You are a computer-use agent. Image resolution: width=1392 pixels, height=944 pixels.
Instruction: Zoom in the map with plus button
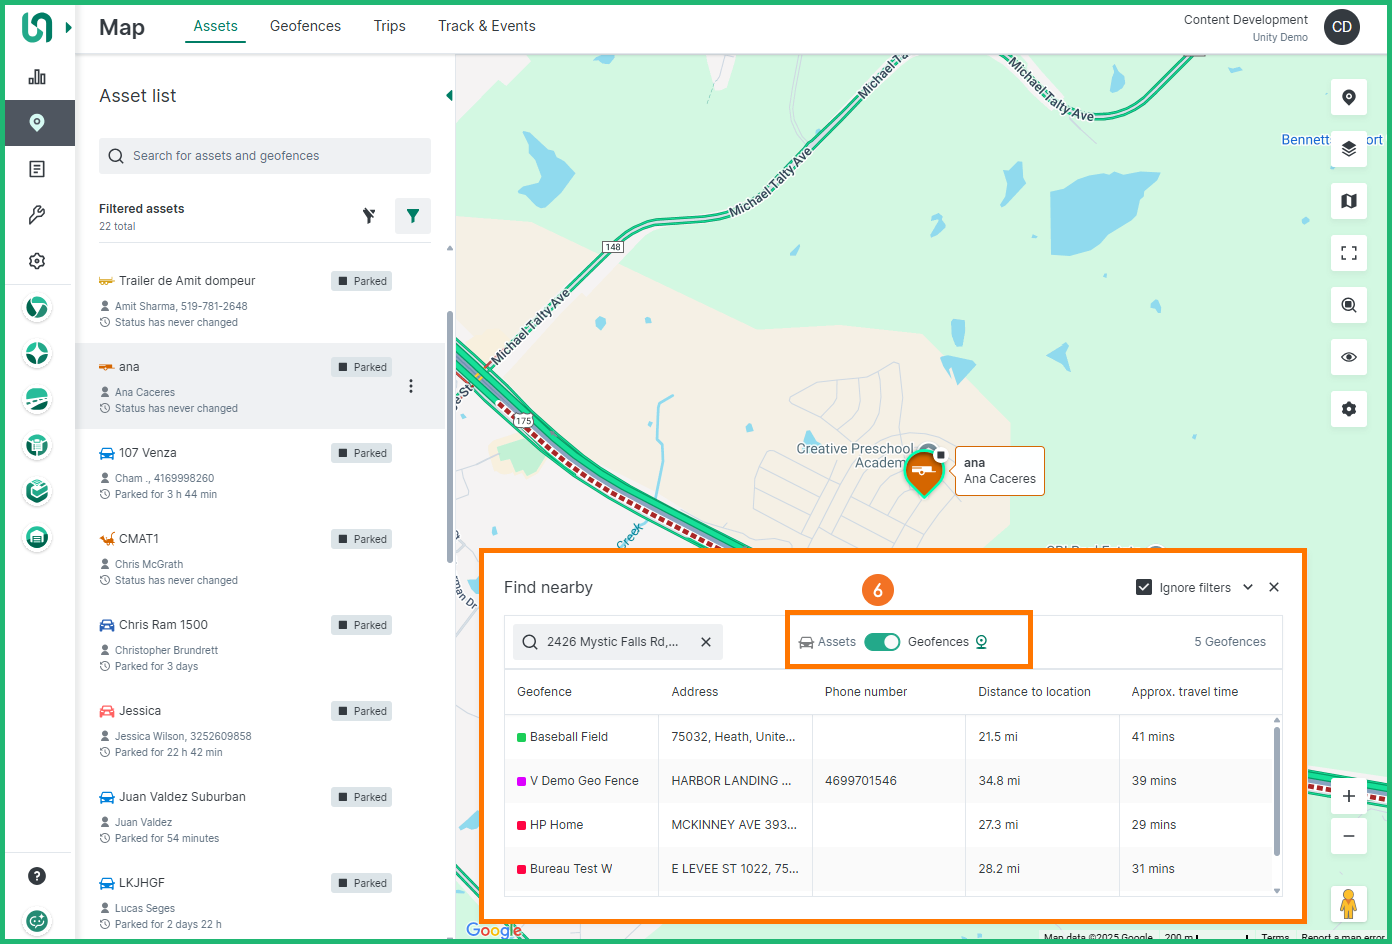click(1348, 796)
